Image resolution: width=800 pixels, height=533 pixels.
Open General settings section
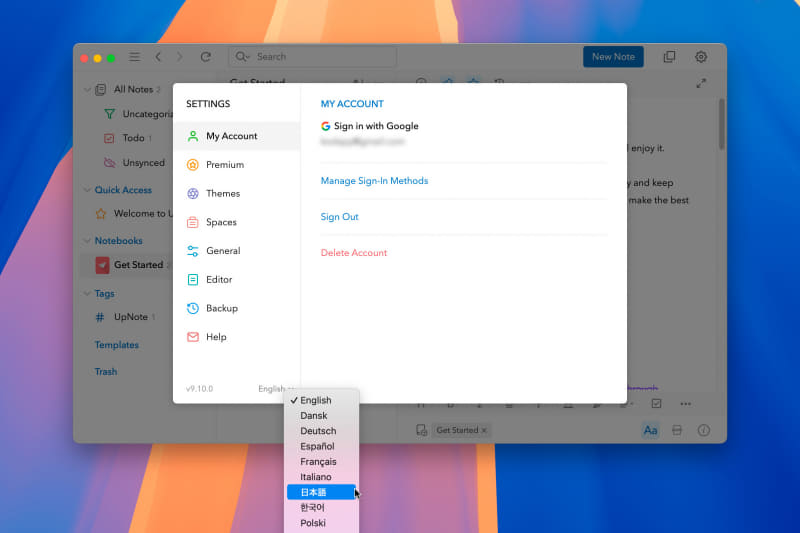(x=237, y=250)
